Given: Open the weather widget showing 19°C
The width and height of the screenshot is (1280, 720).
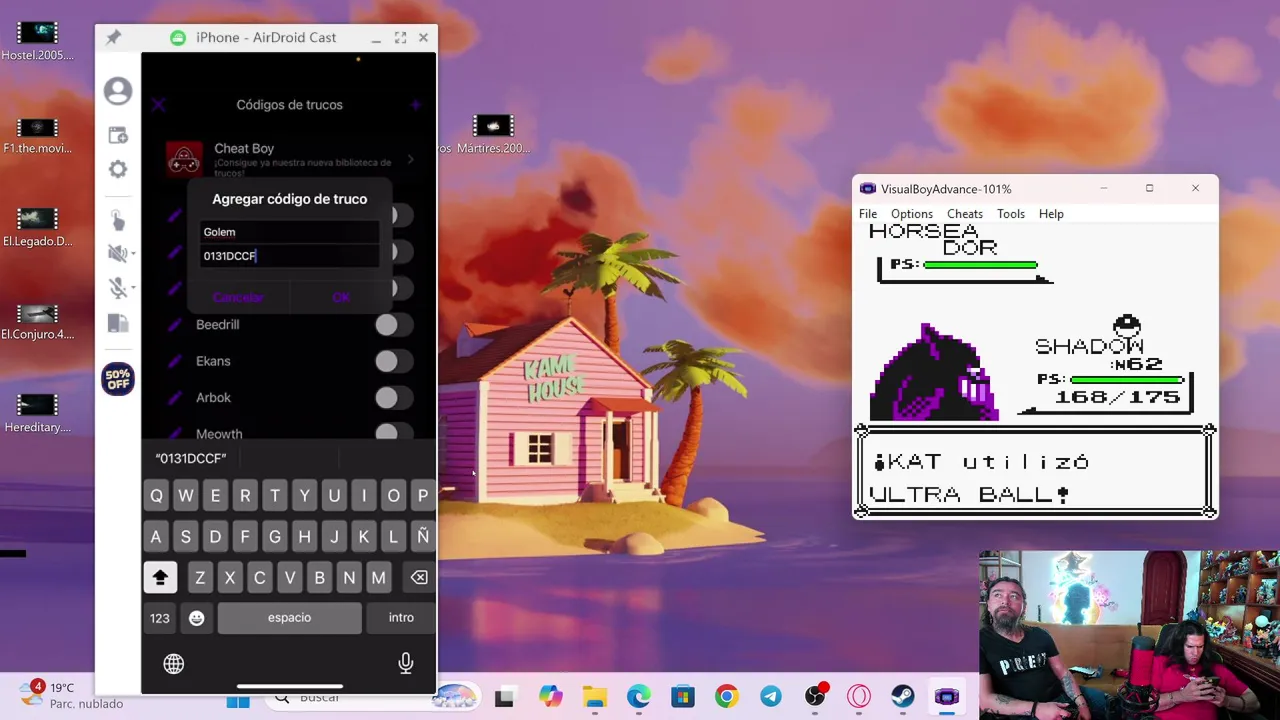Looking at the screenshot, I should [72, 695].
